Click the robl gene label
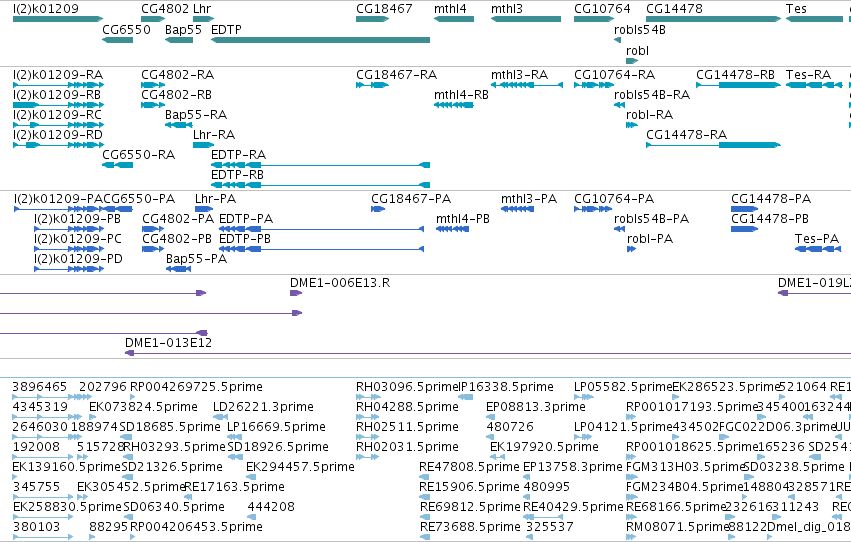This screenshot has height=542, width=851. (x=637, y=50)
